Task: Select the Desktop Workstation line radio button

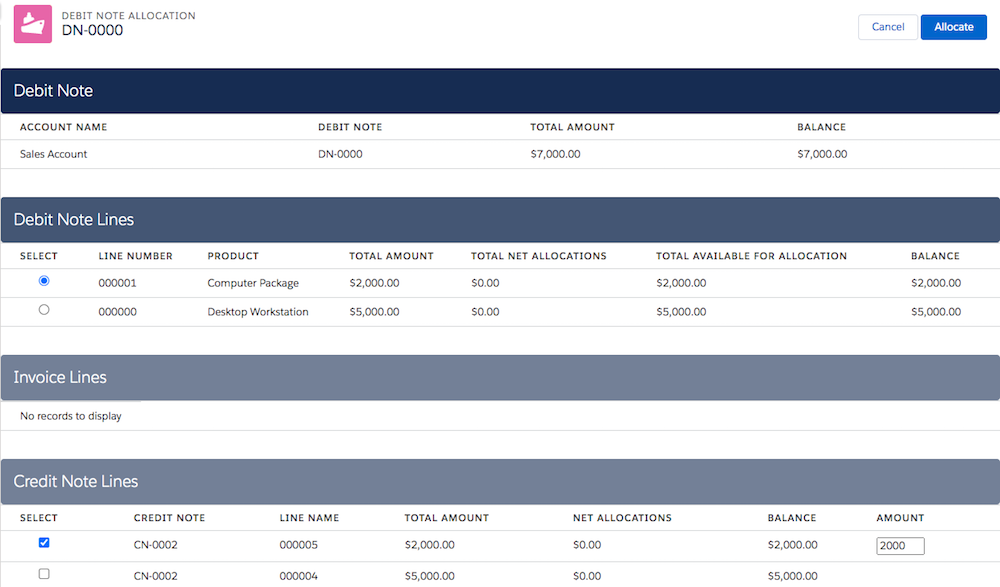Action: click(44, 309)
